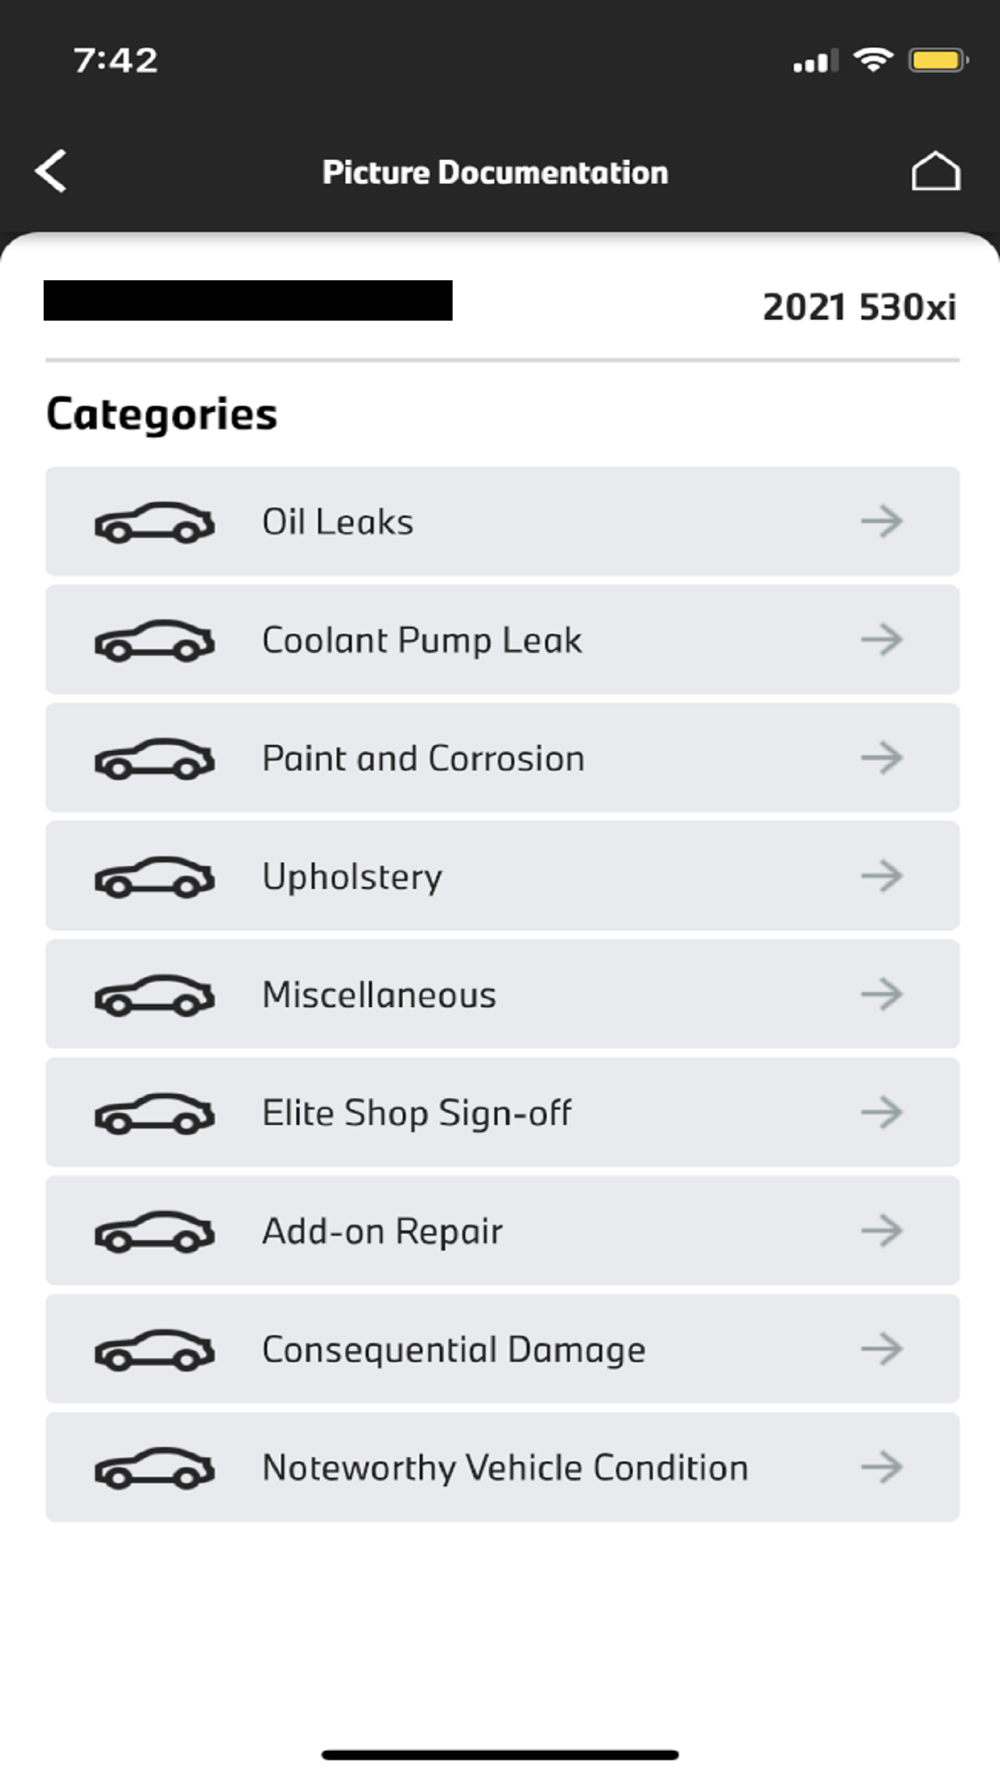Open Elite Shop Sign-off via right arrow
This screenshot has height=1778, width=1000.
(x=881, y=1112)
